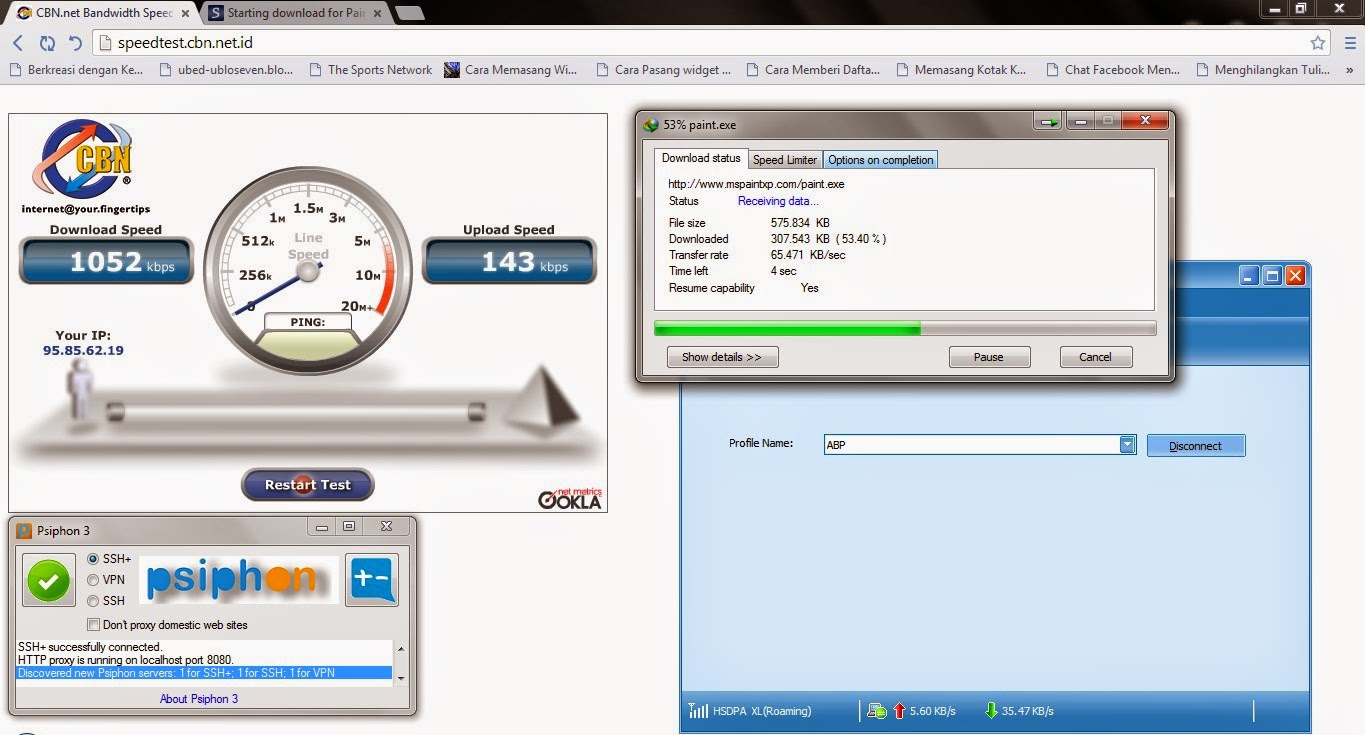Click the green arrow button in IDM title bar
The width and height of the screenshot is (1365, 735).
coord(1048,122)
